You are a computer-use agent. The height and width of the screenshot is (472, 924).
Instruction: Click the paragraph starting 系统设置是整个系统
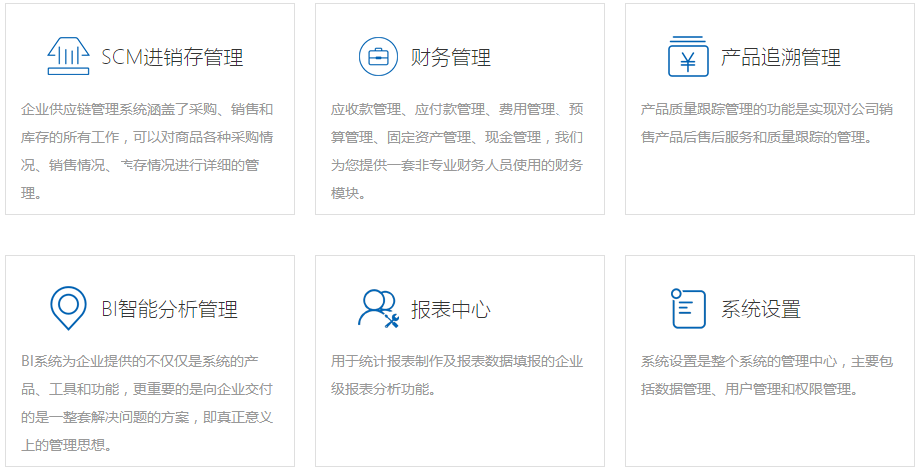point(768,375)
